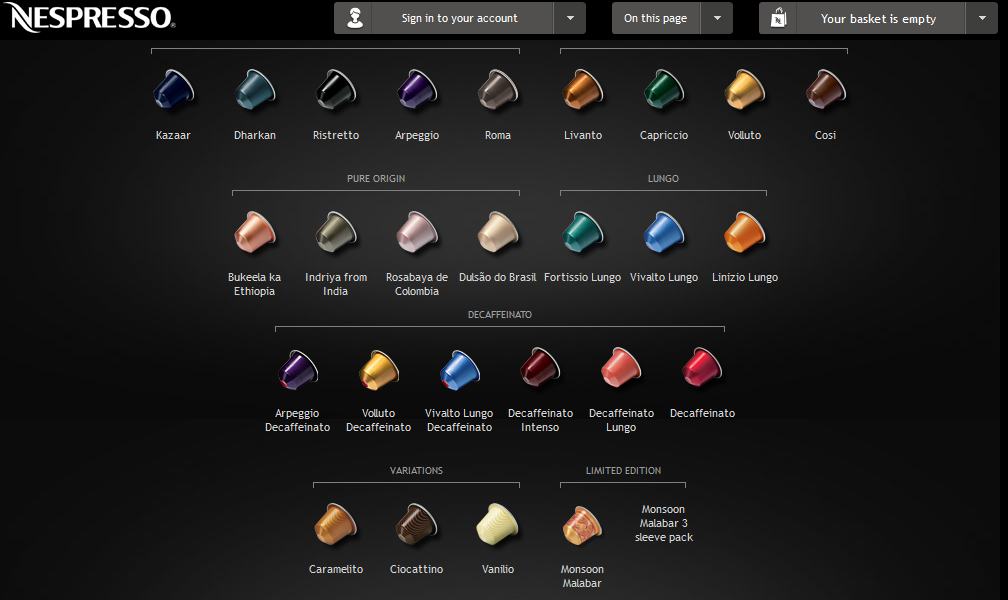Select the Decaffeinato Intenso capsule image
1008x600 pixels.
540,368
